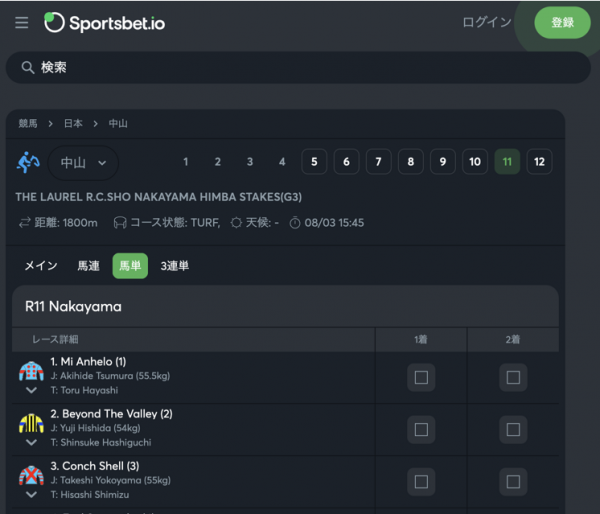Click the distance arrows icon
The height and width of the screenshot is (514, 600).
coord(24,223)
